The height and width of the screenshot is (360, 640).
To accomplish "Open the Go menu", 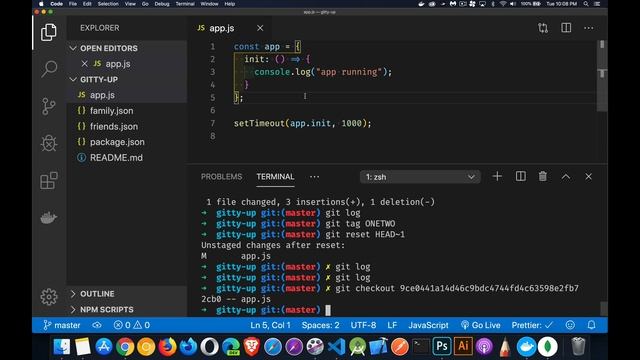I will point(145,4).
